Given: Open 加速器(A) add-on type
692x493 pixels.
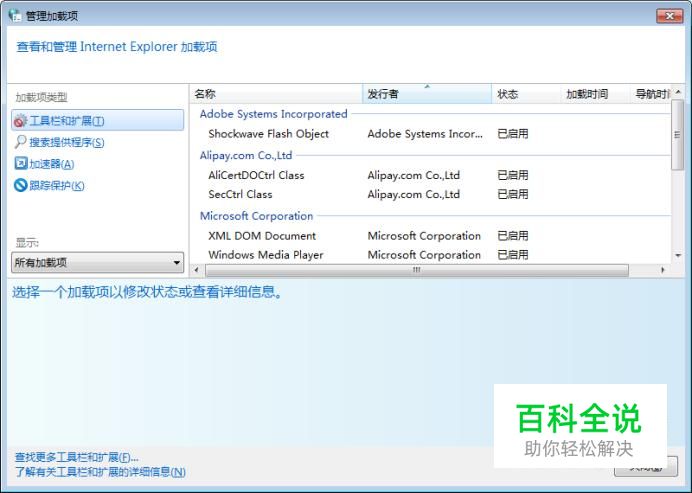Looking at the screenshot, I should (52, 164).
